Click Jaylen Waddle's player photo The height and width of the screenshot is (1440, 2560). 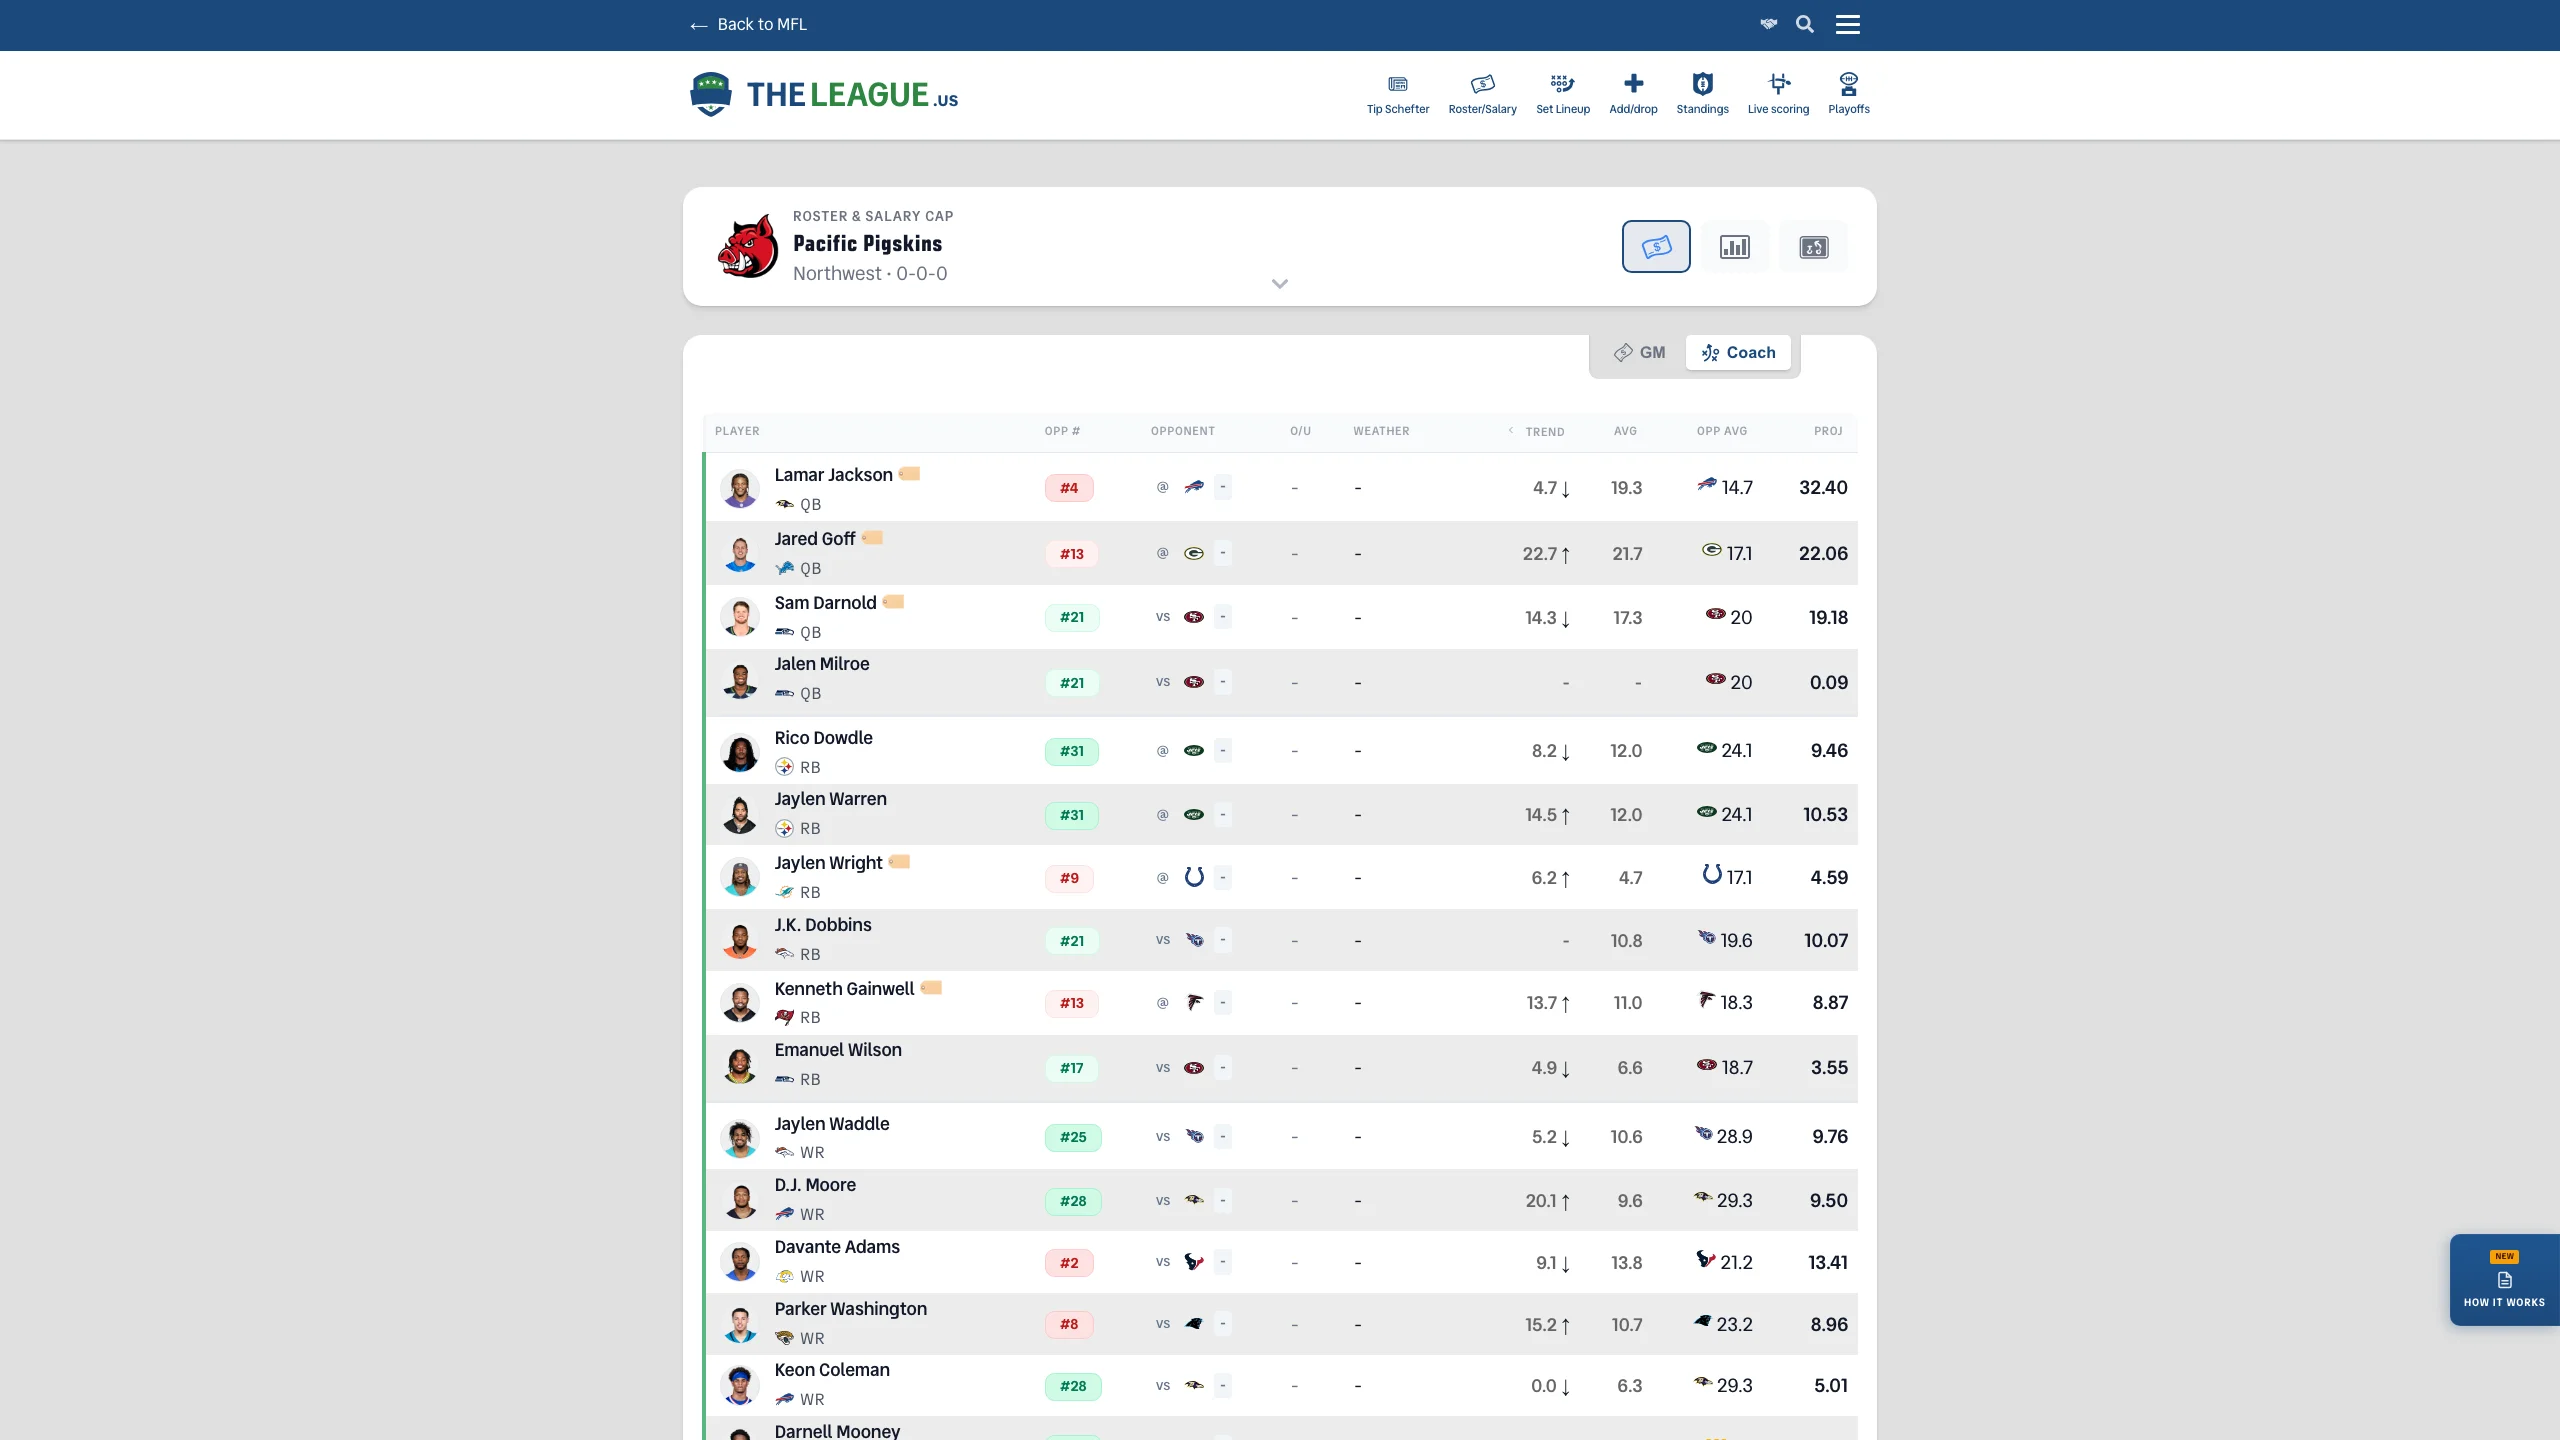[x=740, y=1138]
